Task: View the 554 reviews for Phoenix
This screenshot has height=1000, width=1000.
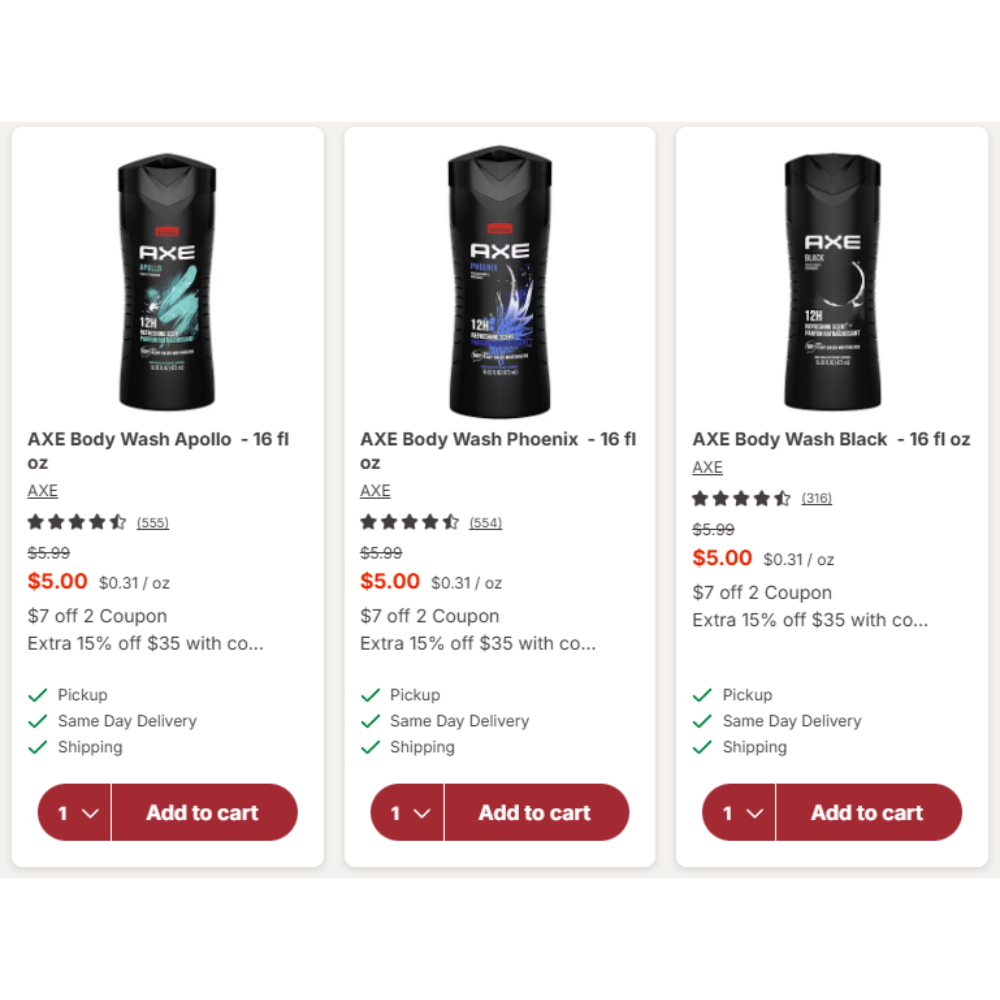Action: tap(485, 523)
